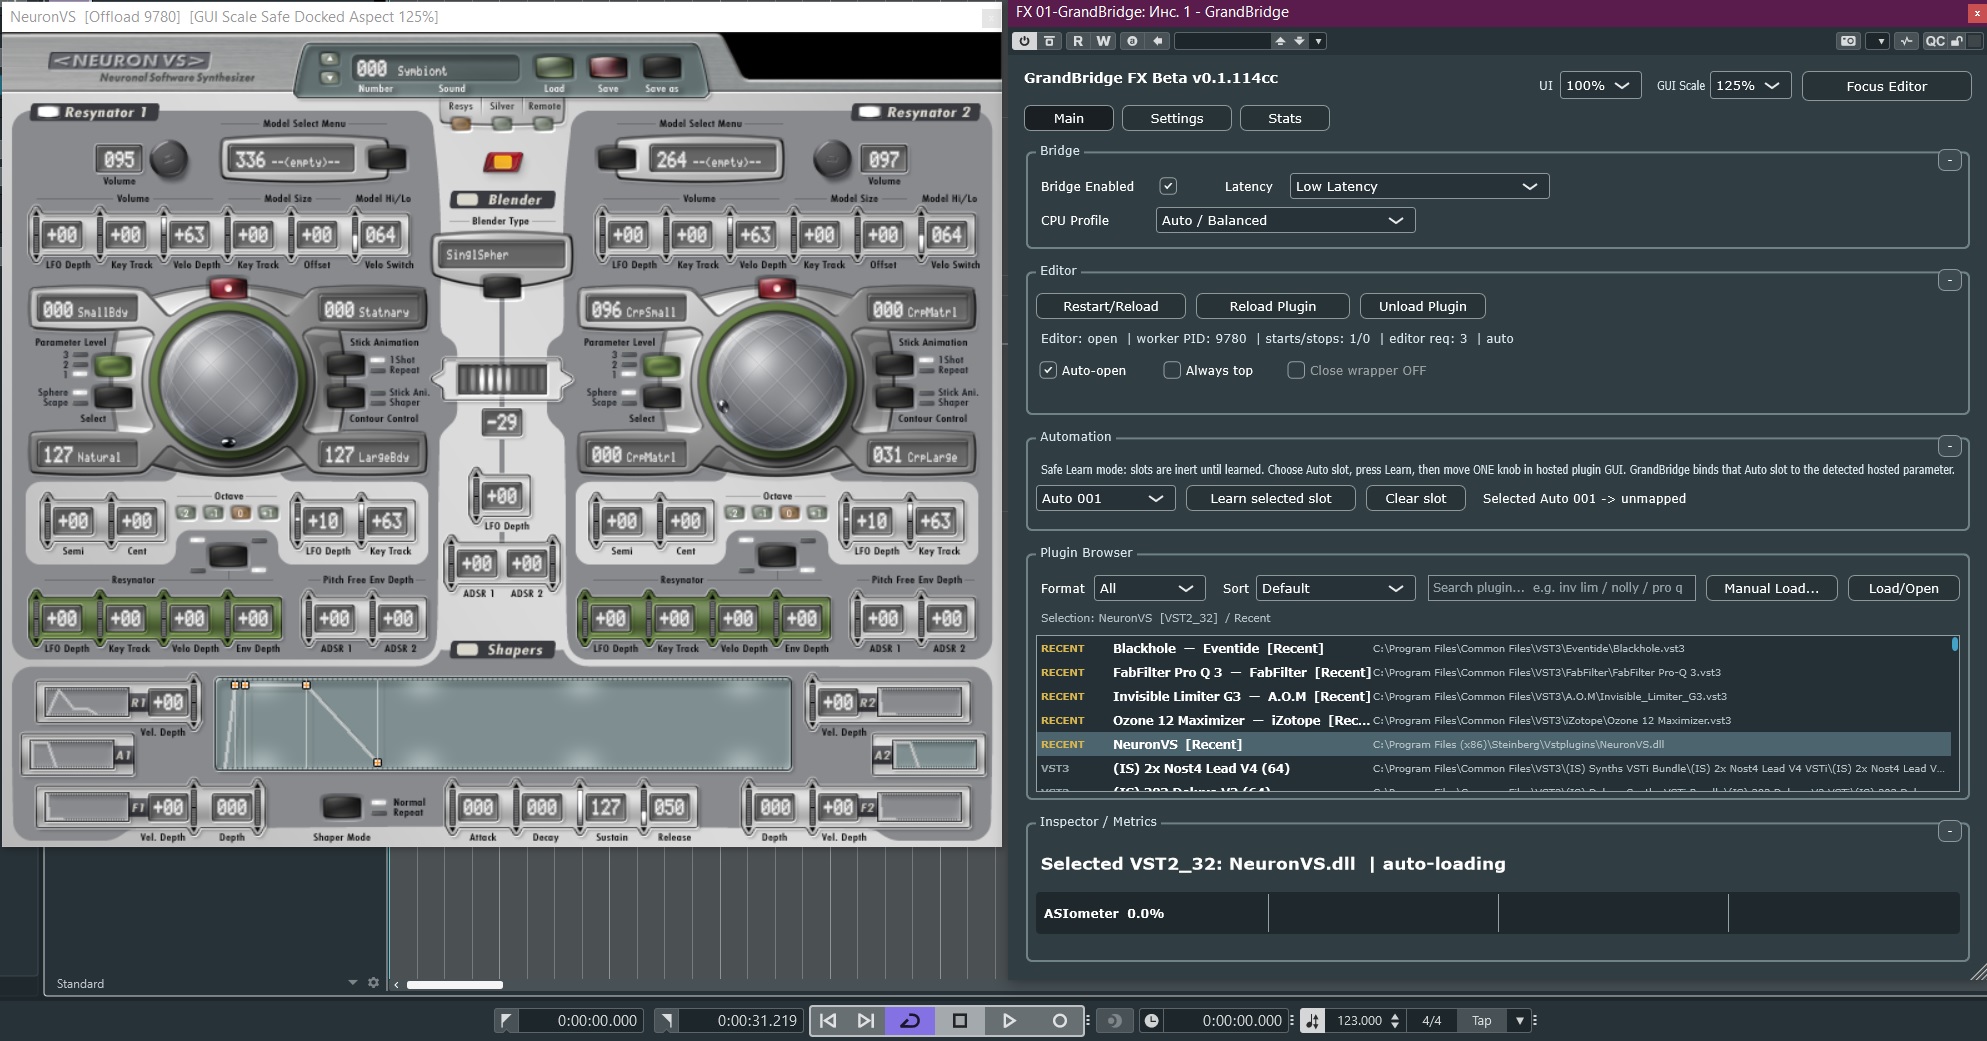Viewport: 1987px width, 1041px height.
Task: Toggle Close wrapper OFF checkbox
Action: pos(1296,370)
